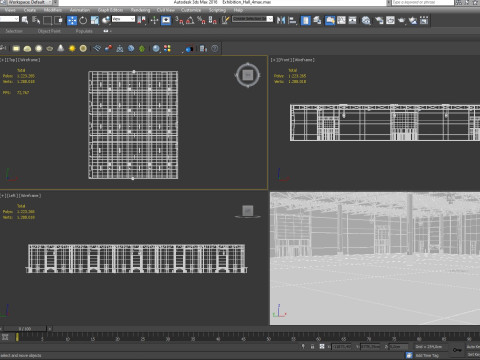Click the Auto Key button
The width and height of the screenshot is (480, 360).
click(x=473, y=347)
